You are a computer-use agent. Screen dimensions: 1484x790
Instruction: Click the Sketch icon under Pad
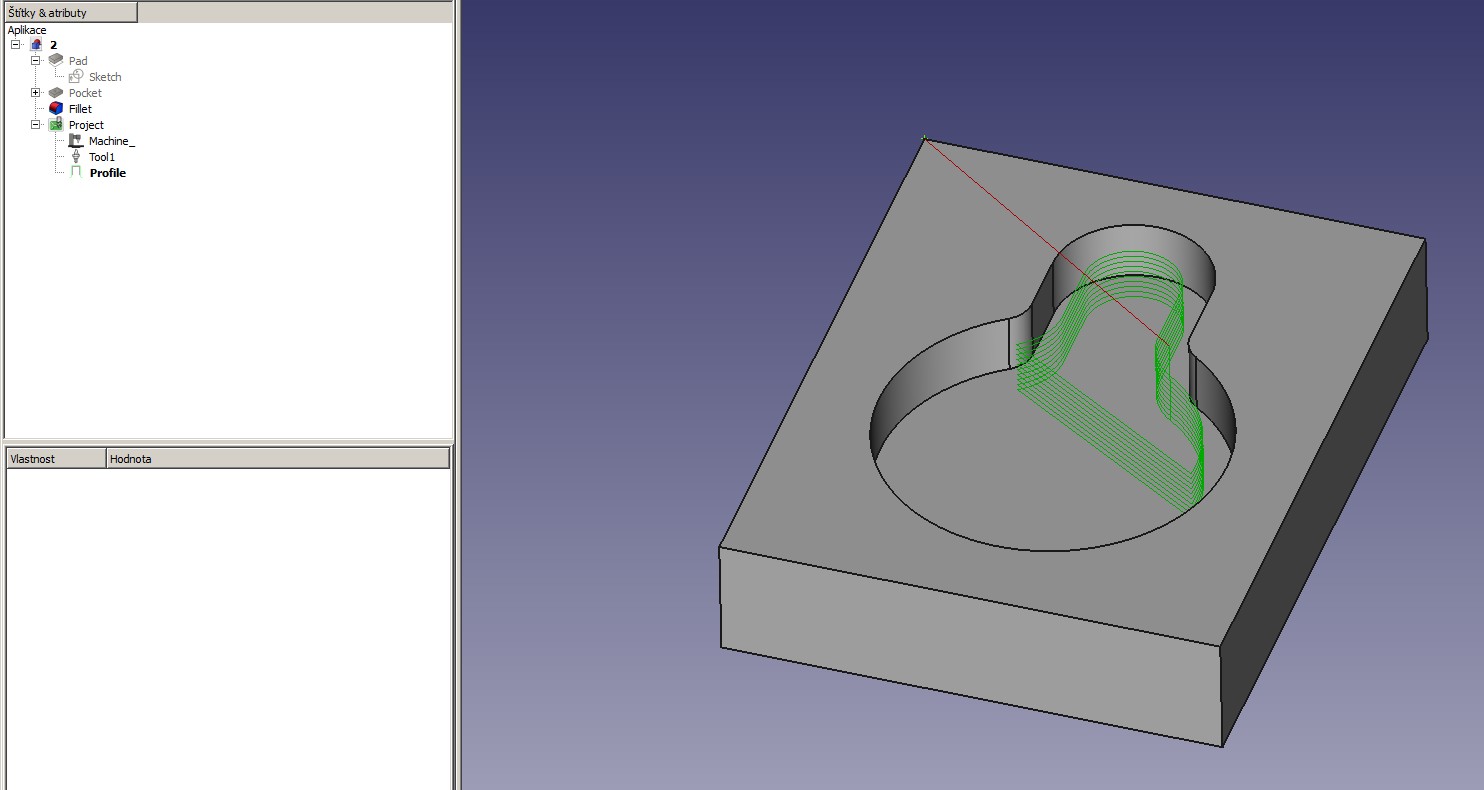coord(76,77)
